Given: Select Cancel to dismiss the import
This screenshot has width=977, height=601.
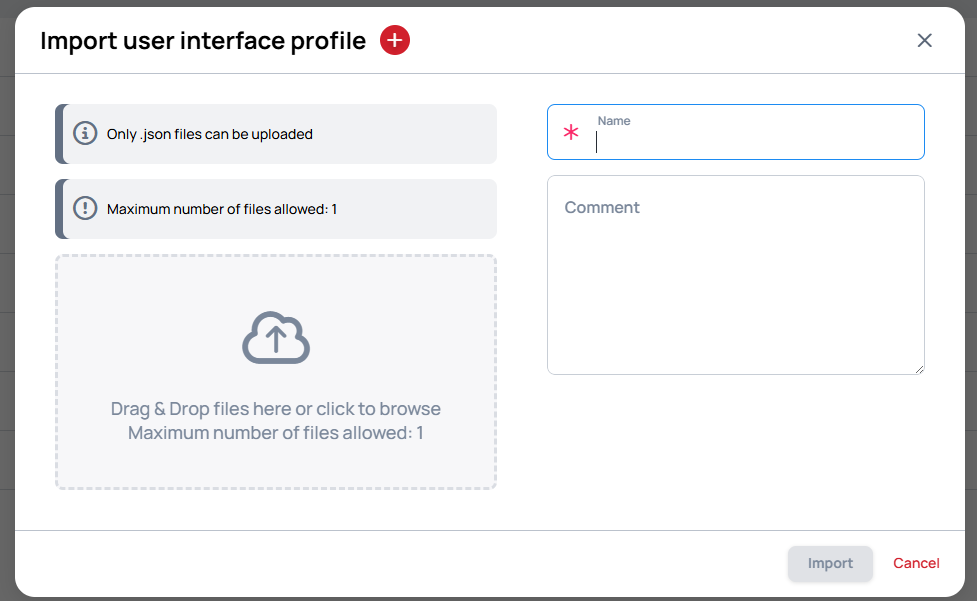Looking at the screenshot, I should click(916, 563).
